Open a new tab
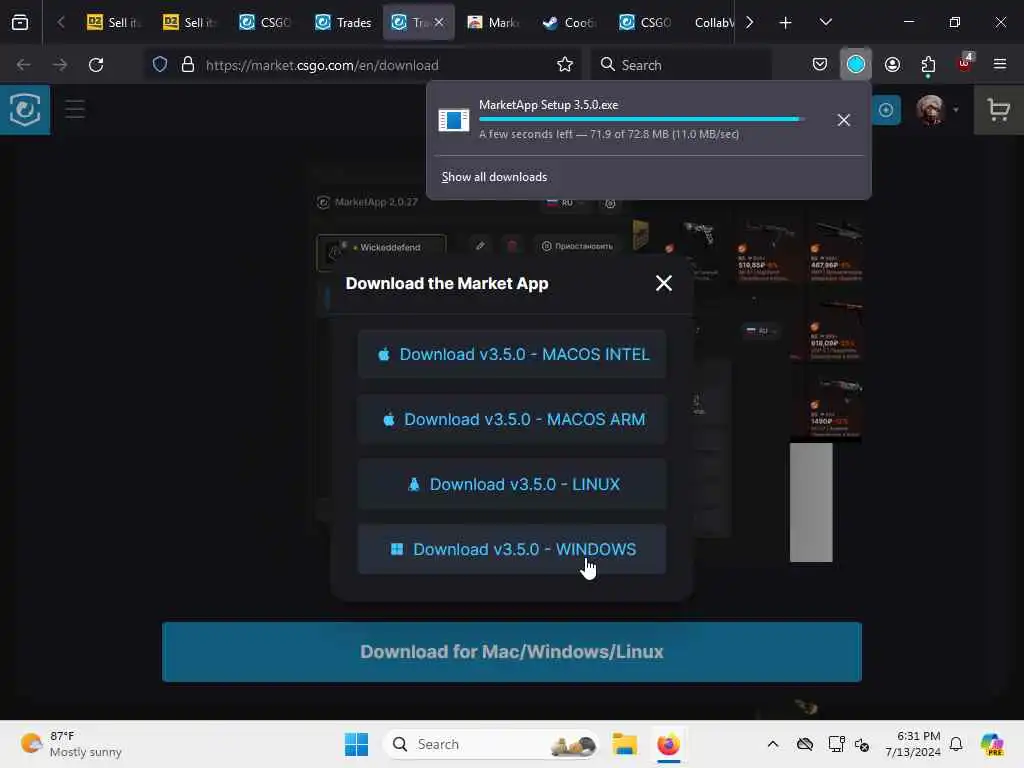Screen dimensions: 1024x768 pyautogui.click(x=786, y=23)
